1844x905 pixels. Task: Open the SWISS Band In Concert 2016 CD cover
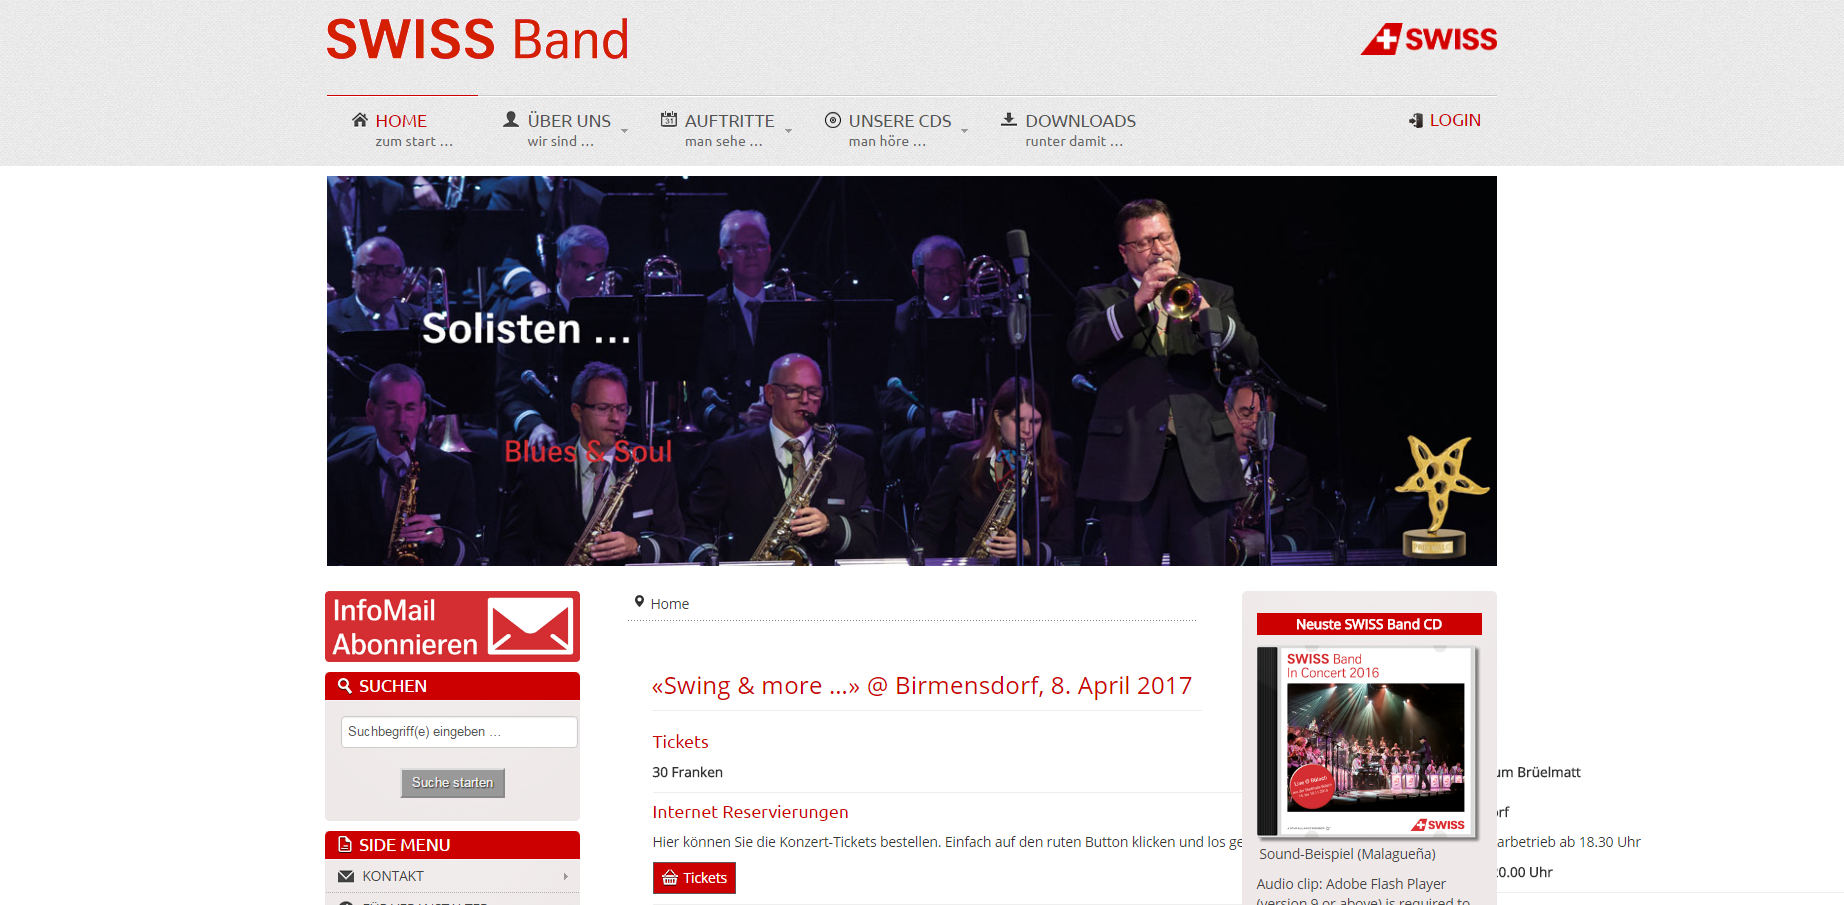(x=1368, y=741)
